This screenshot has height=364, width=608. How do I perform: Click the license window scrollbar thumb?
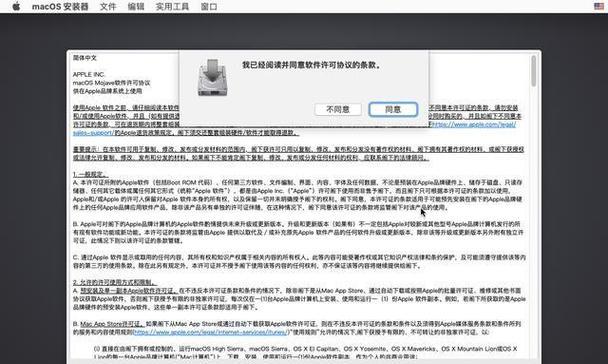point(534,71)
